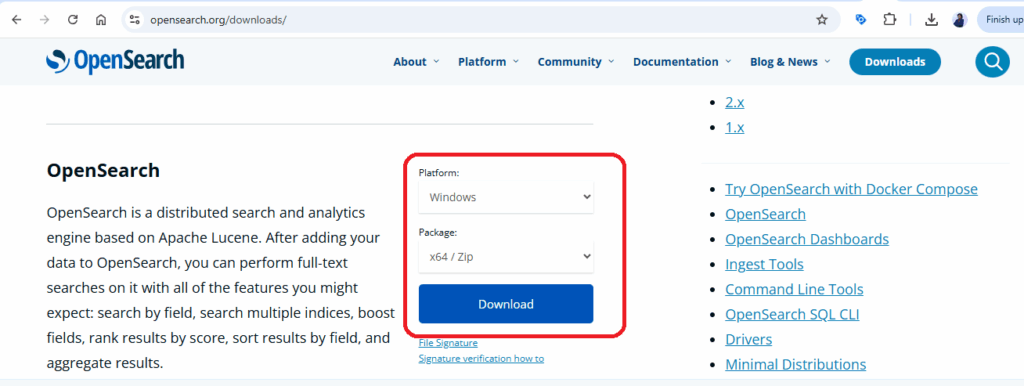Open the blue extension icon beside the star

pyautogui.click(x=861, y=20)
